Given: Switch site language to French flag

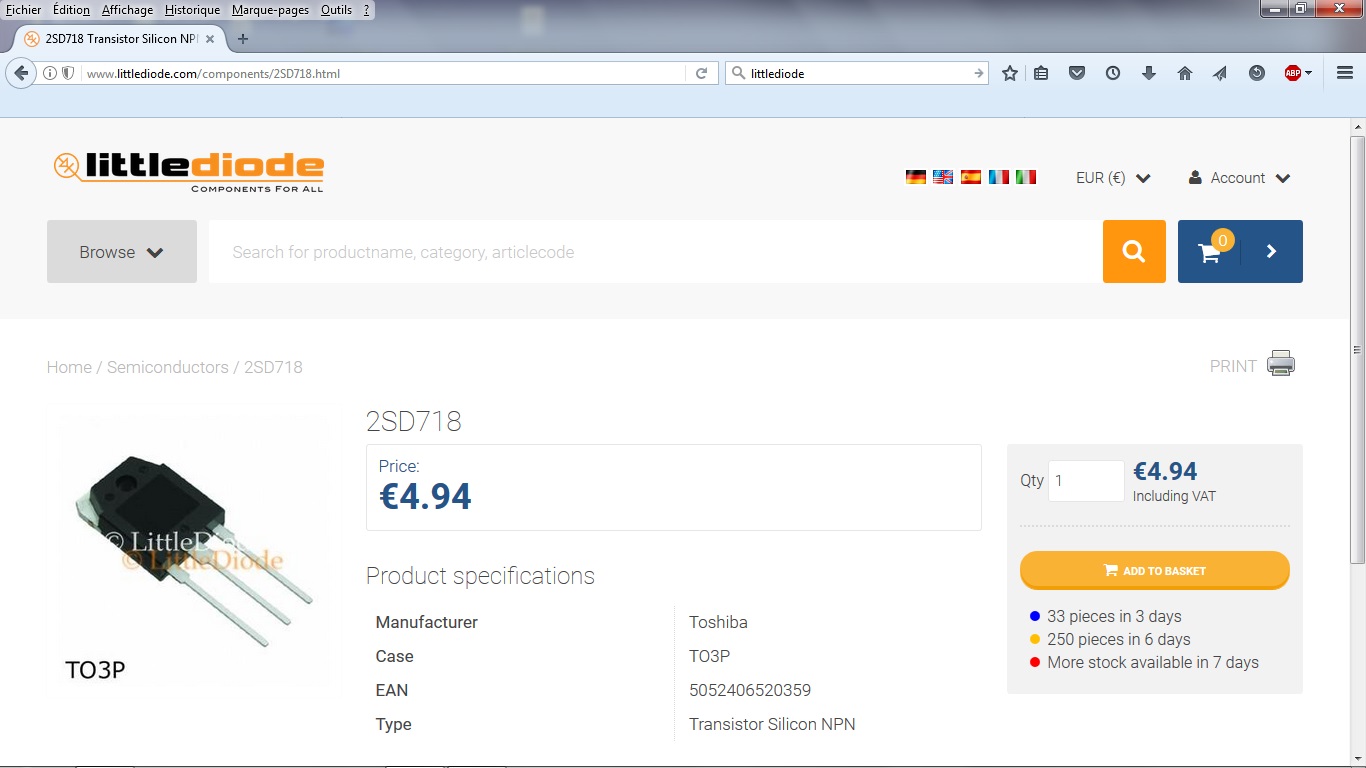Looking at the screenshot, I should [999, 177].
